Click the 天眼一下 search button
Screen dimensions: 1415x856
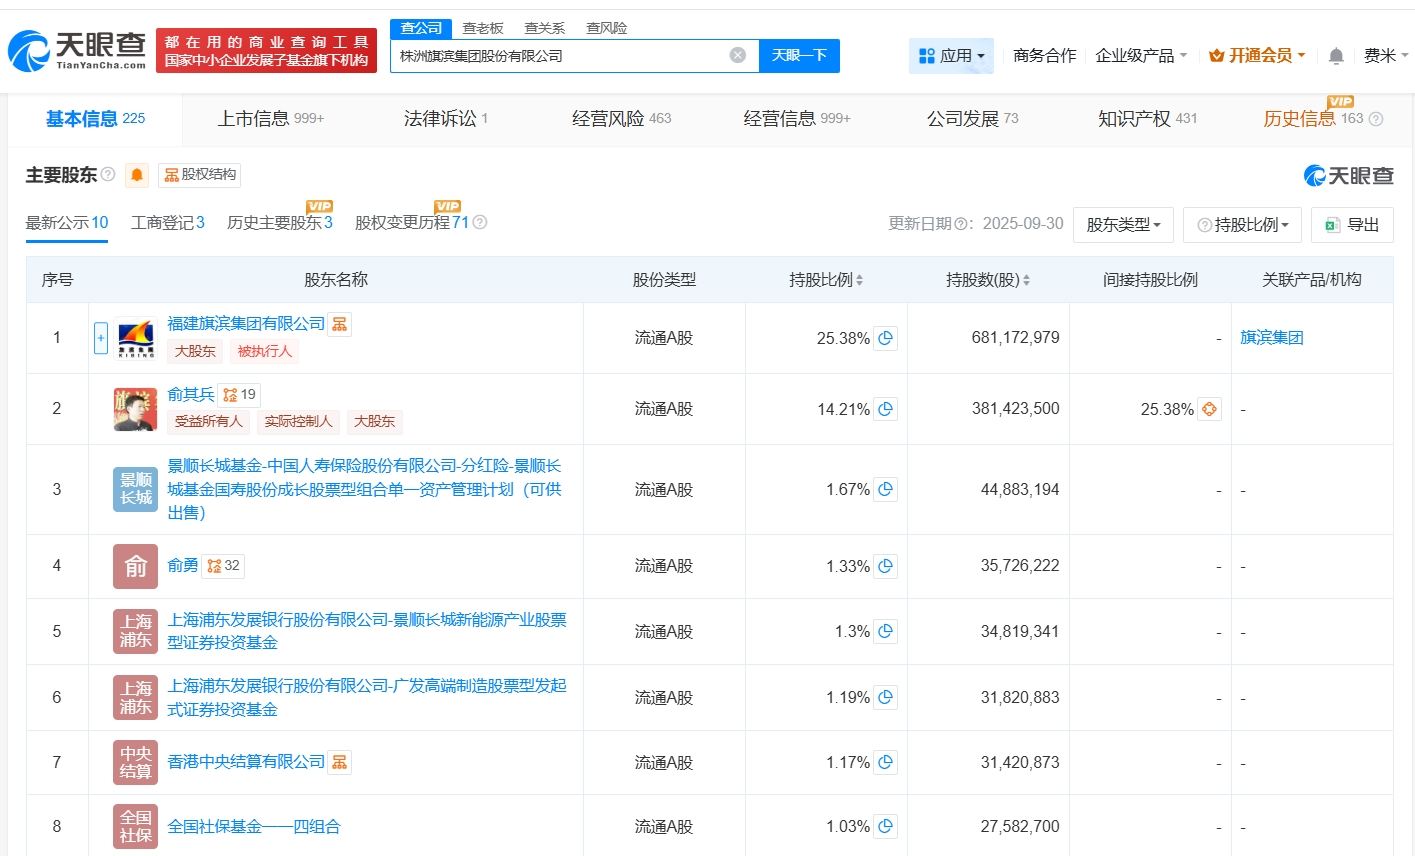click(x=799, y=55)
